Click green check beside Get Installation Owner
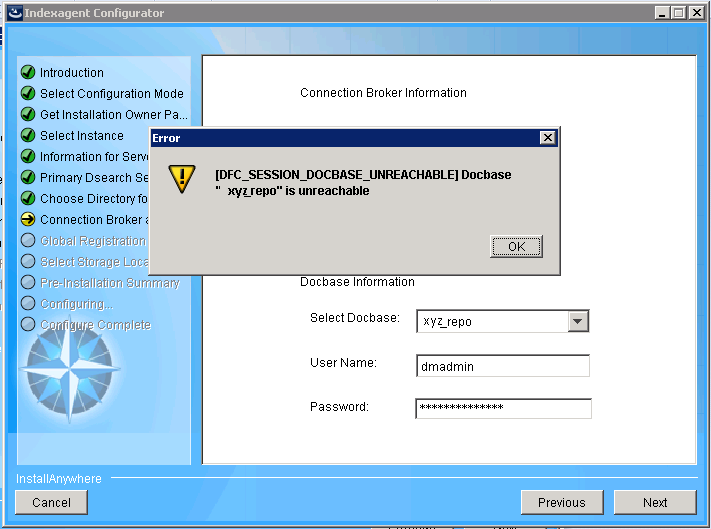The height and width of the screenshot is (529, 711). (x=28, y=114)
